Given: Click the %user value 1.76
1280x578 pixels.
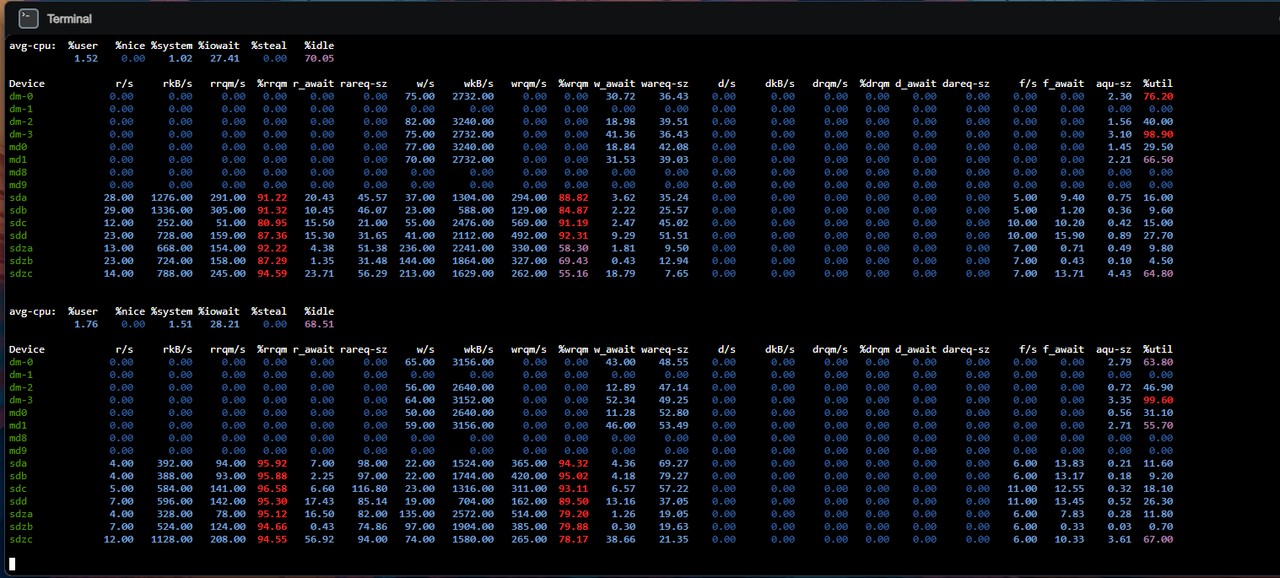Looking at the screenshot, I should pyautogui.click(x=86, y=324).
